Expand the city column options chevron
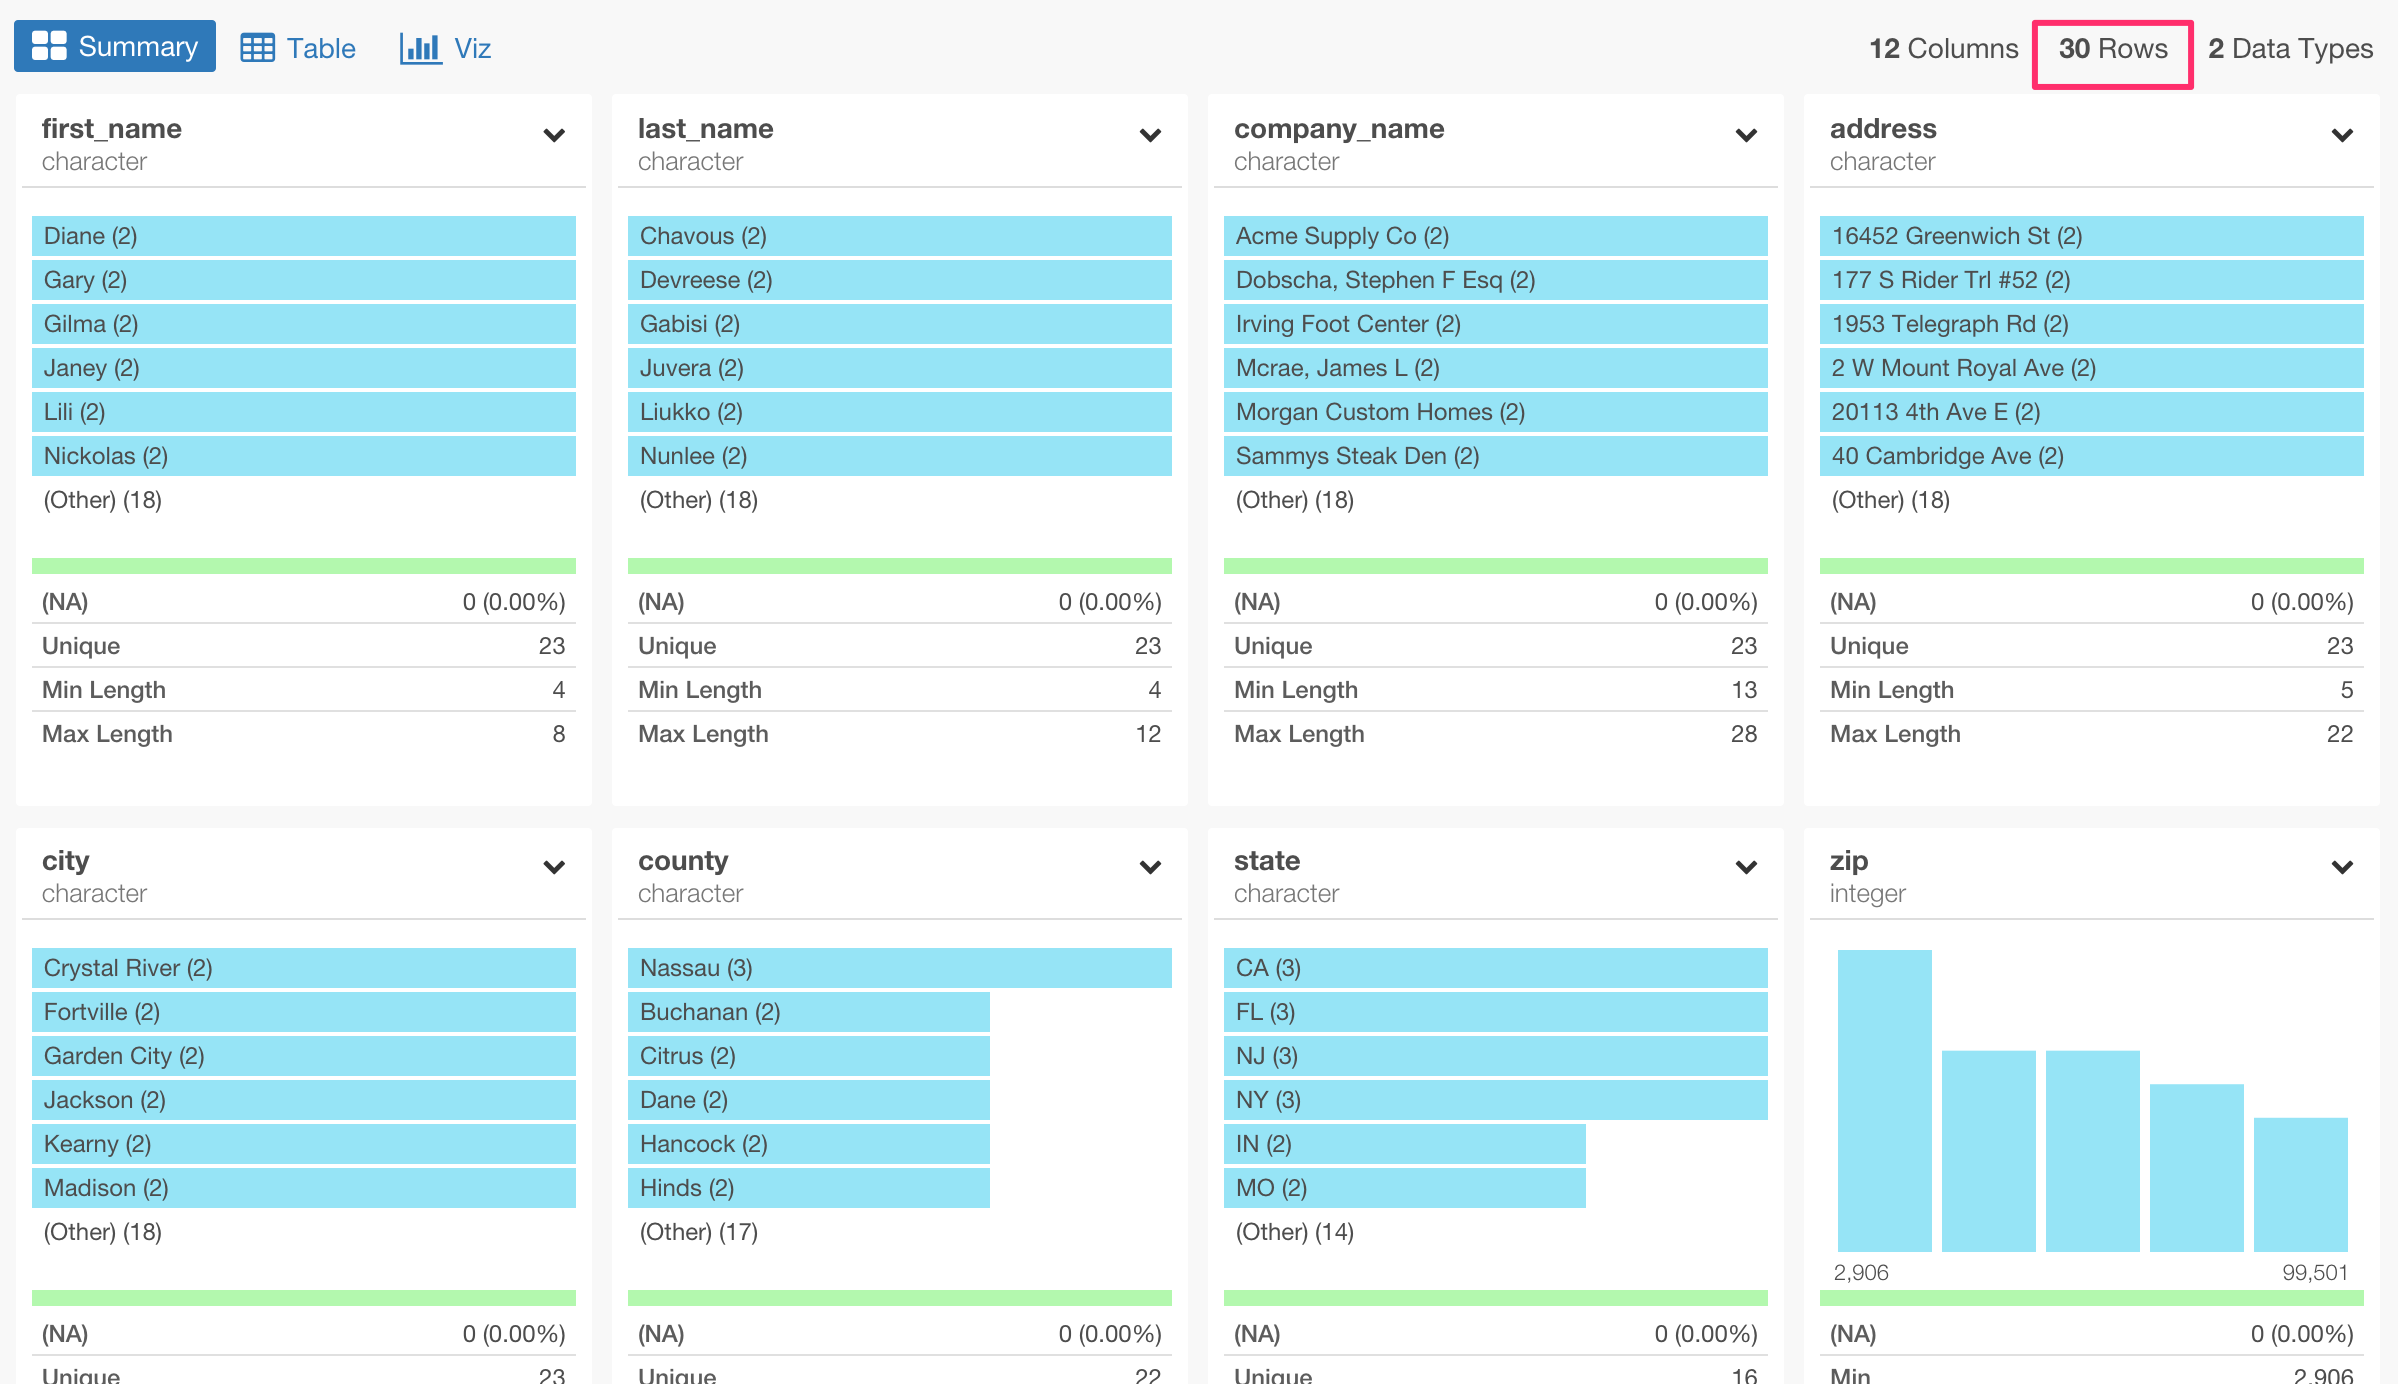The image size is (2398, 1384). [x=554, y=869]
